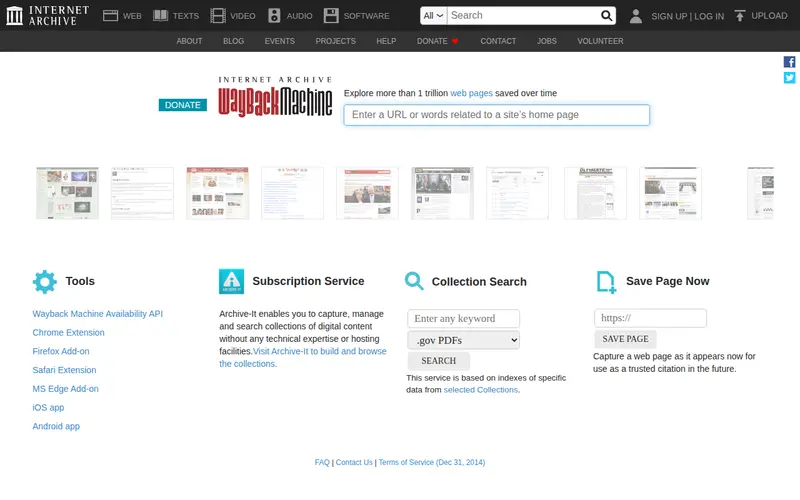The width and height of the screenshot is (800, 500).
Task: Open the iOS app link
Action: pos(48,408)
